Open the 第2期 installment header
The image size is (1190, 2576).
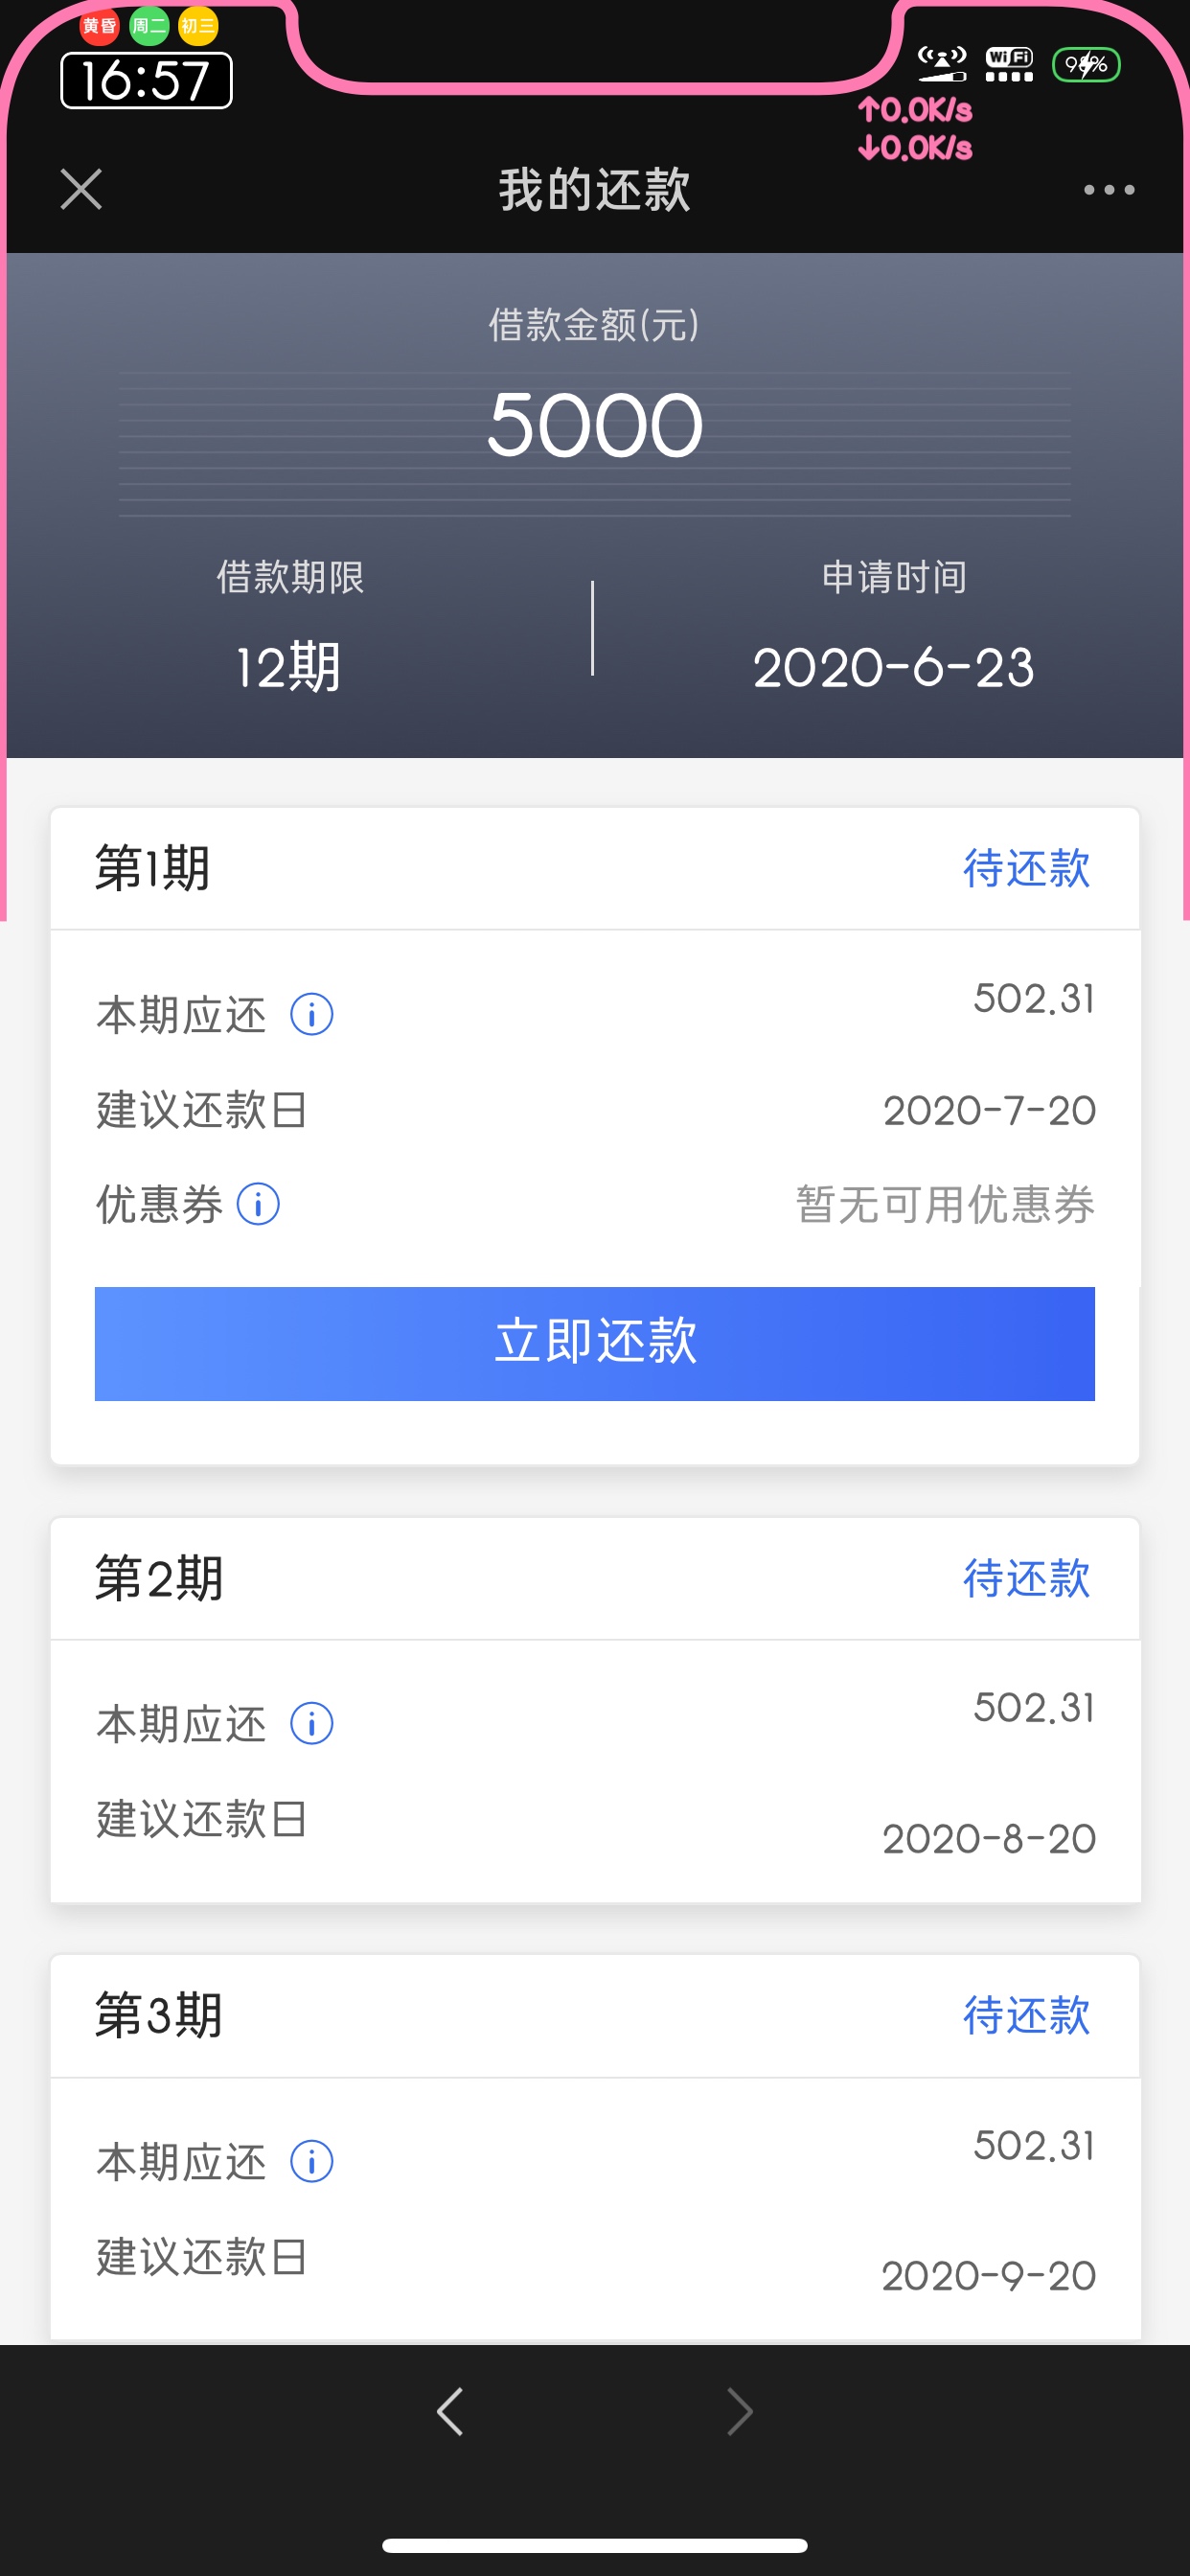click(x=595, y=1578)
